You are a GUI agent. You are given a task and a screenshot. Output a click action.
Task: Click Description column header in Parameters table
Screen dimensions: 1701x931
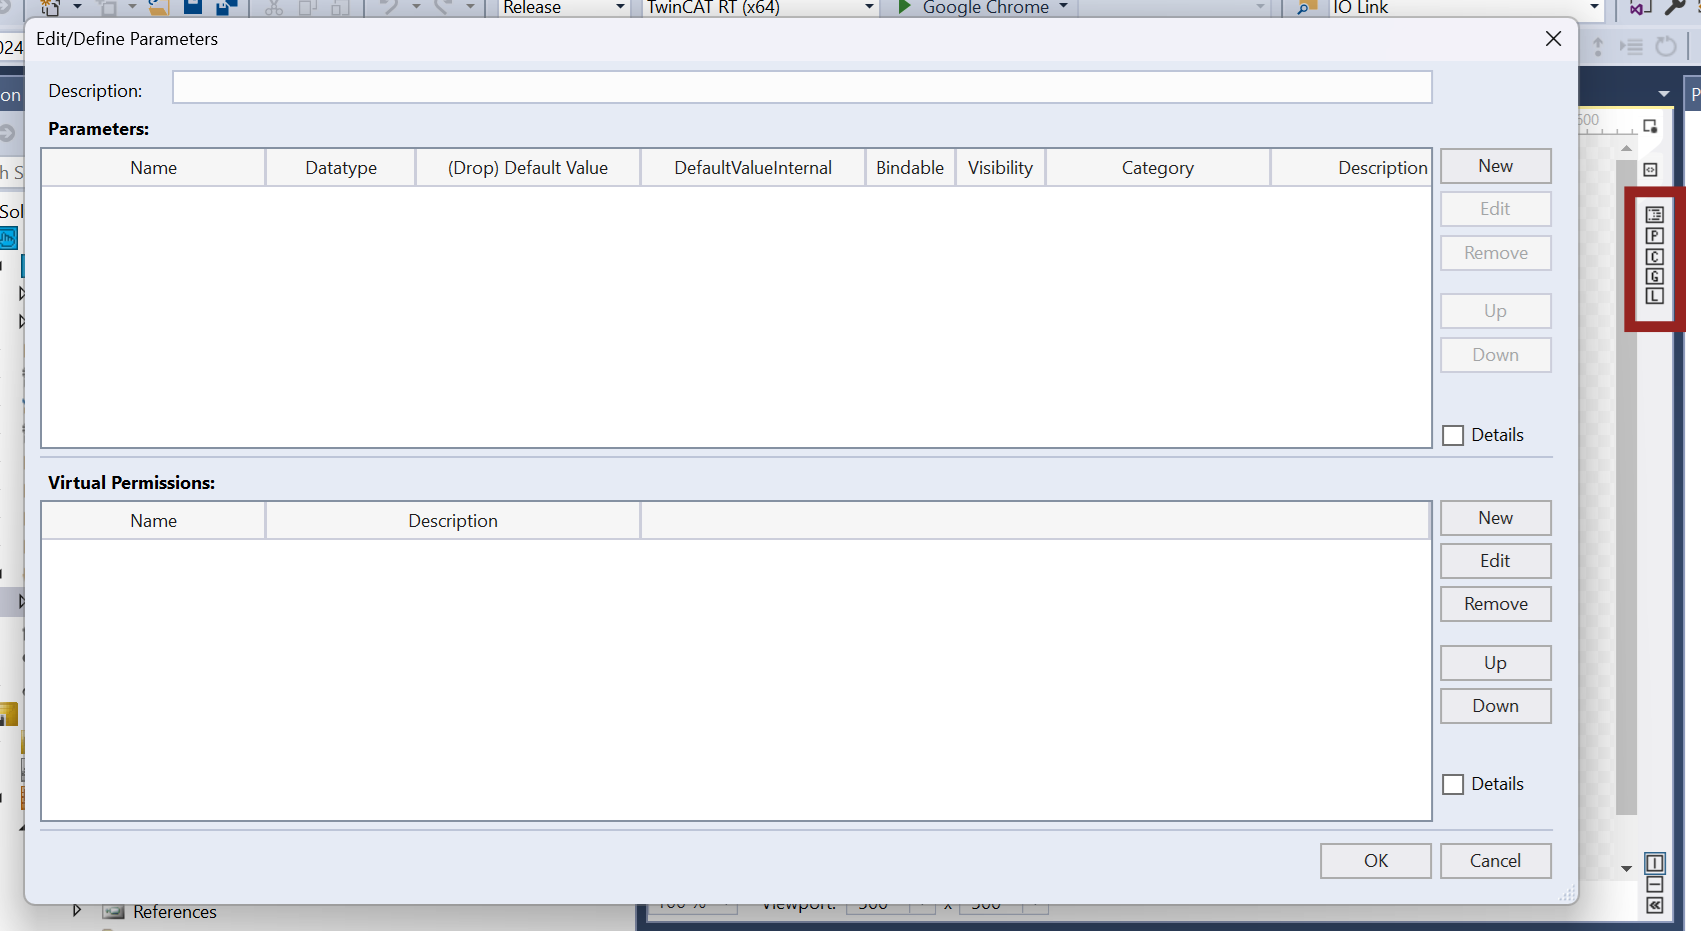(x=1351, y=168)
